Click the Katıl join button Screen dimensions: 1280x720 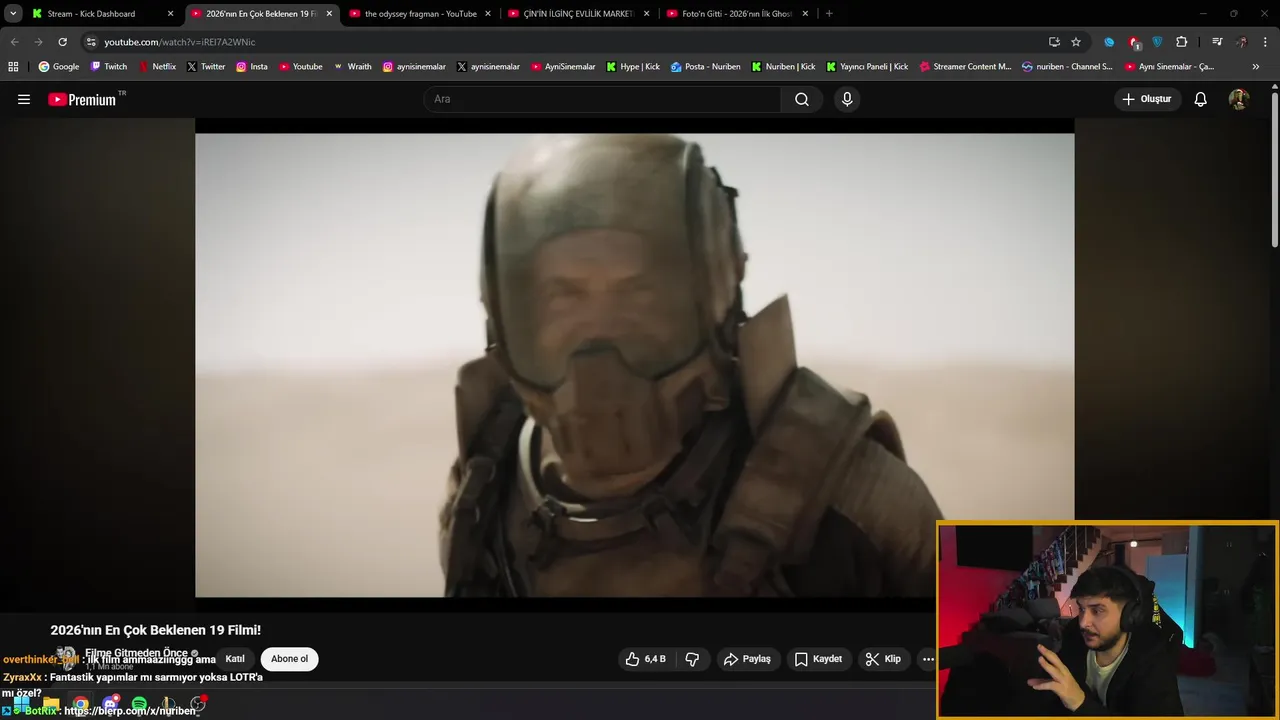pos(235,659)
